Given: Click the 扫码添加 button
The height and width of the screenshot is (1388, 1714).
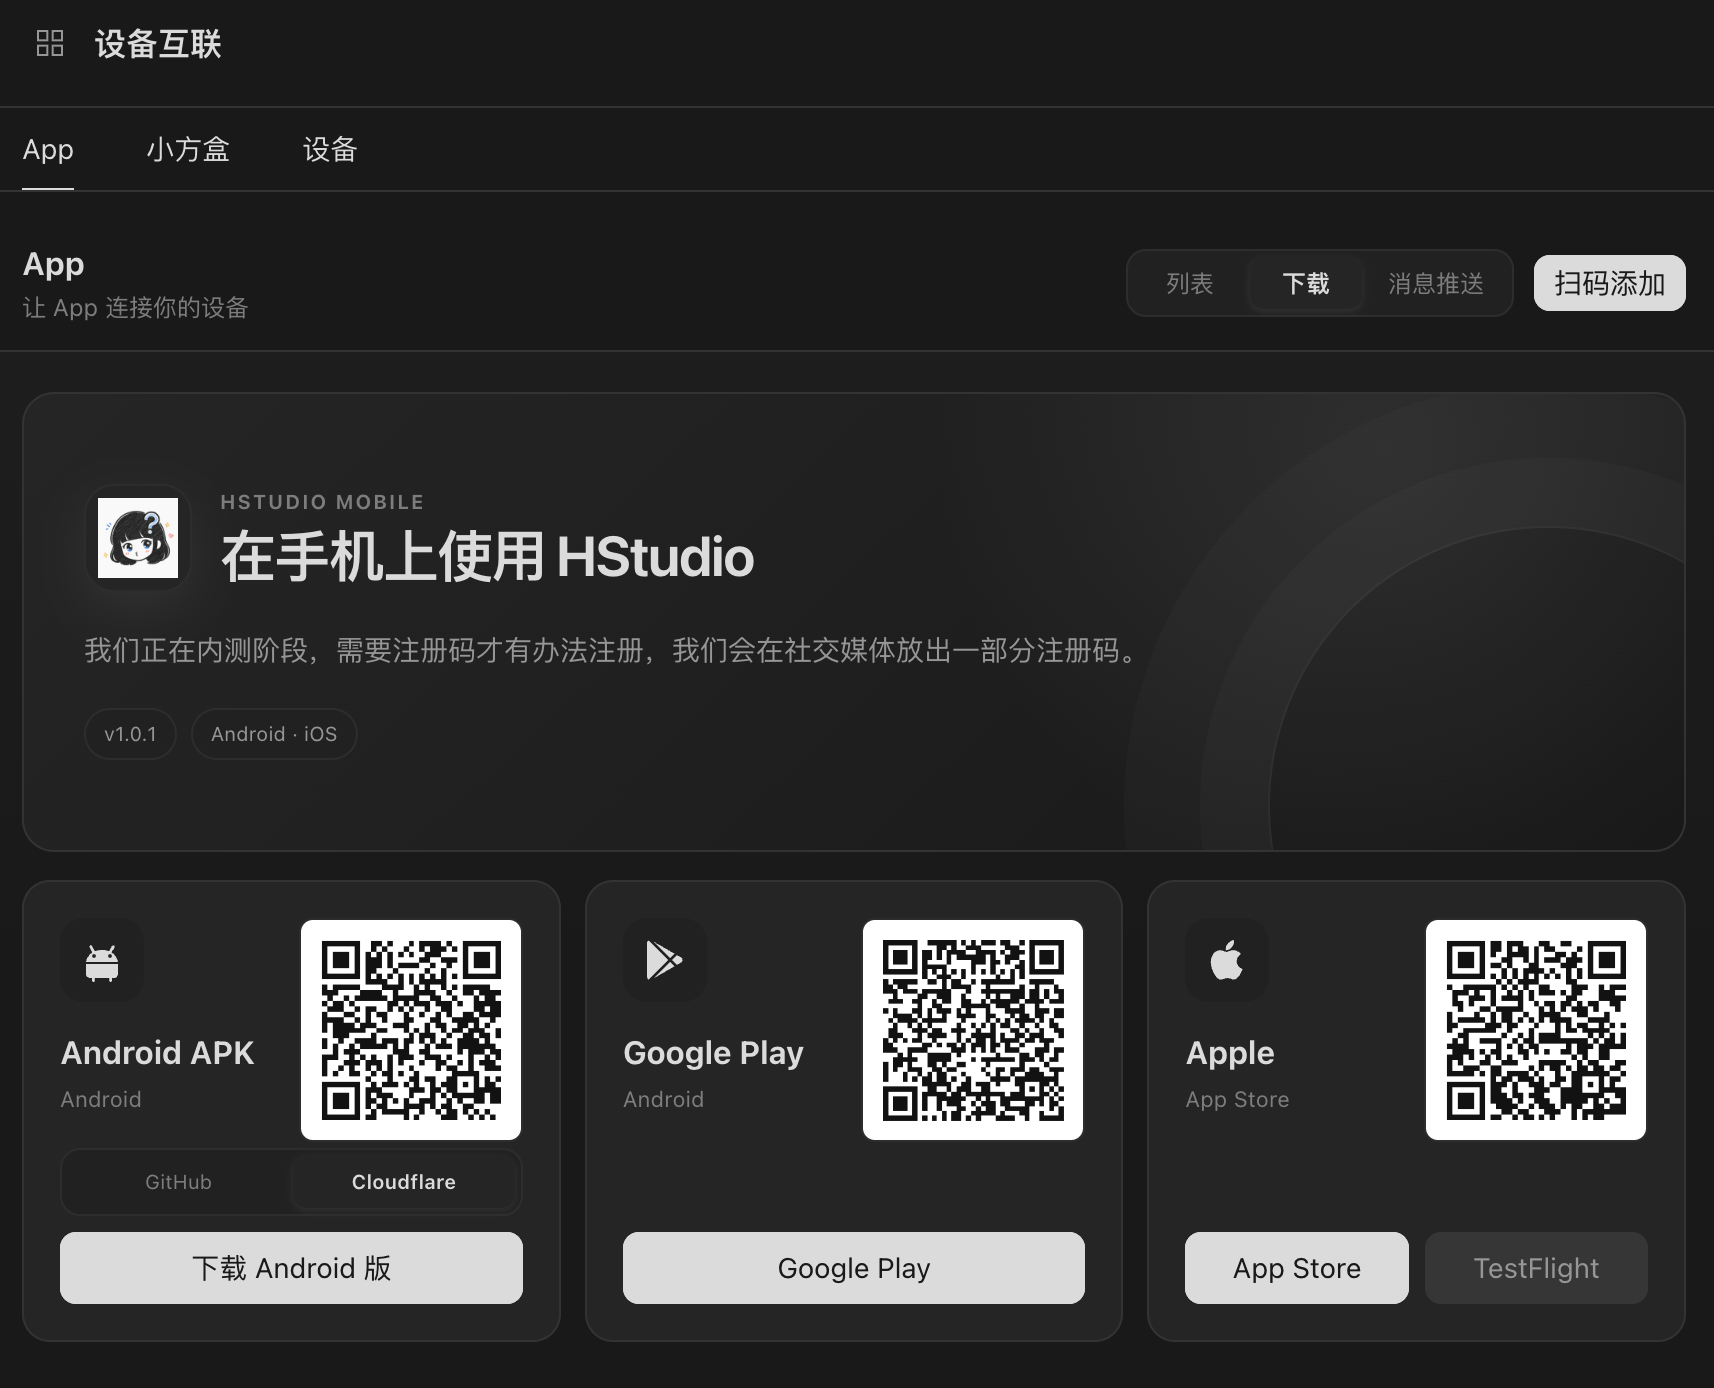Looking at the screenshot, I should click(1609, 283).
